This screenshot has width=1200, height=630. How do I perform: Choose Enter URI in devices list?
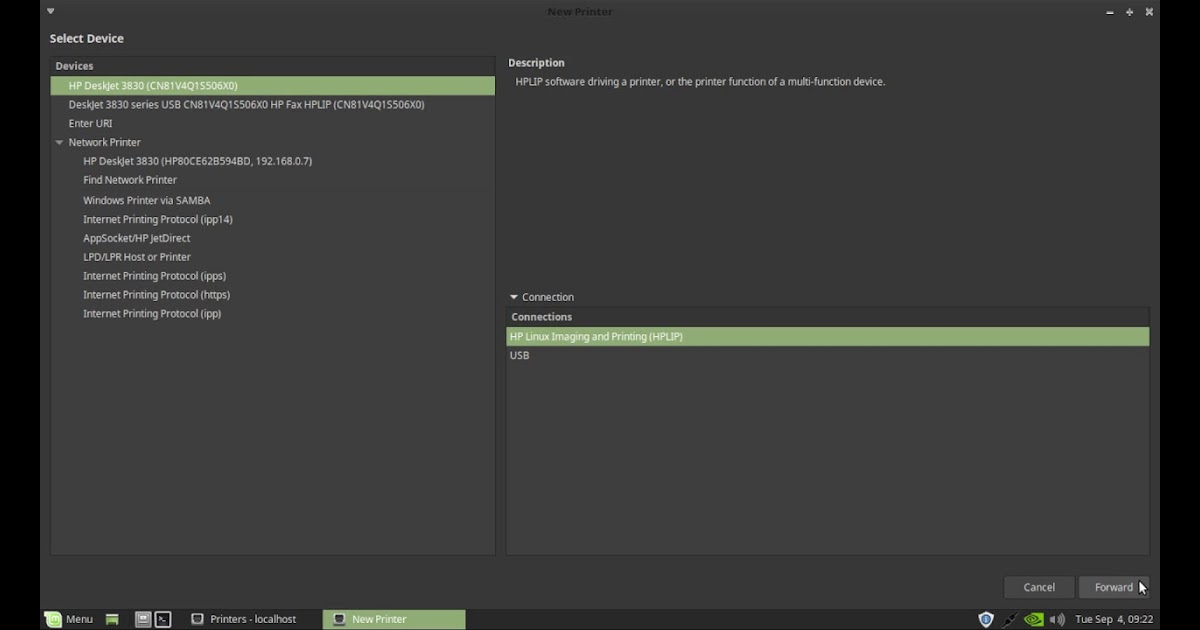[272, 124]
